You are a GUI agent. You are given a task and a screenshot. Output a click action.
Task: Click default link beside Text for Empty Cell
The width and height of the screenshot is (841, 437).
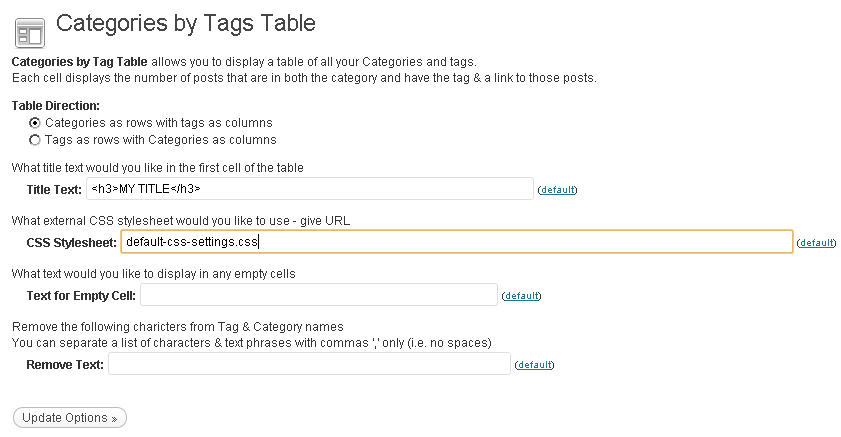click(x=521, y=295)
